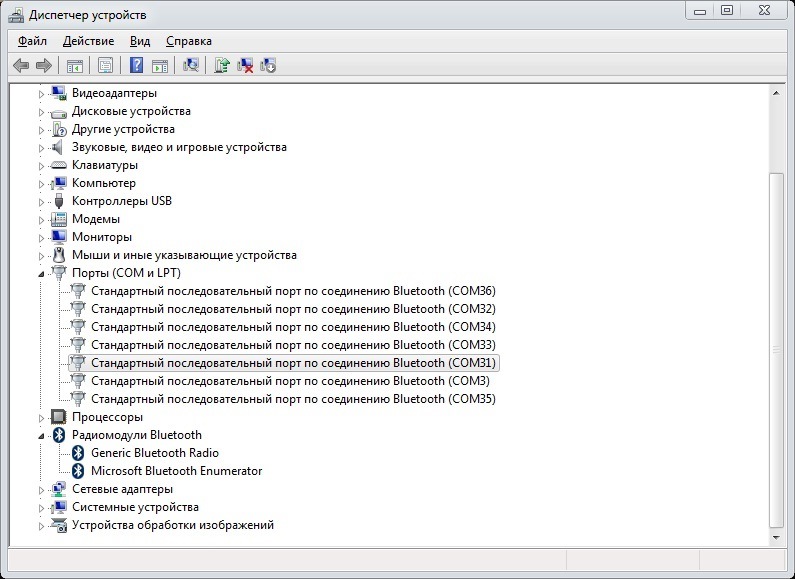Click the Update driver green arrow icon
This screenshot has width=795, height=579.
[222, 65]
